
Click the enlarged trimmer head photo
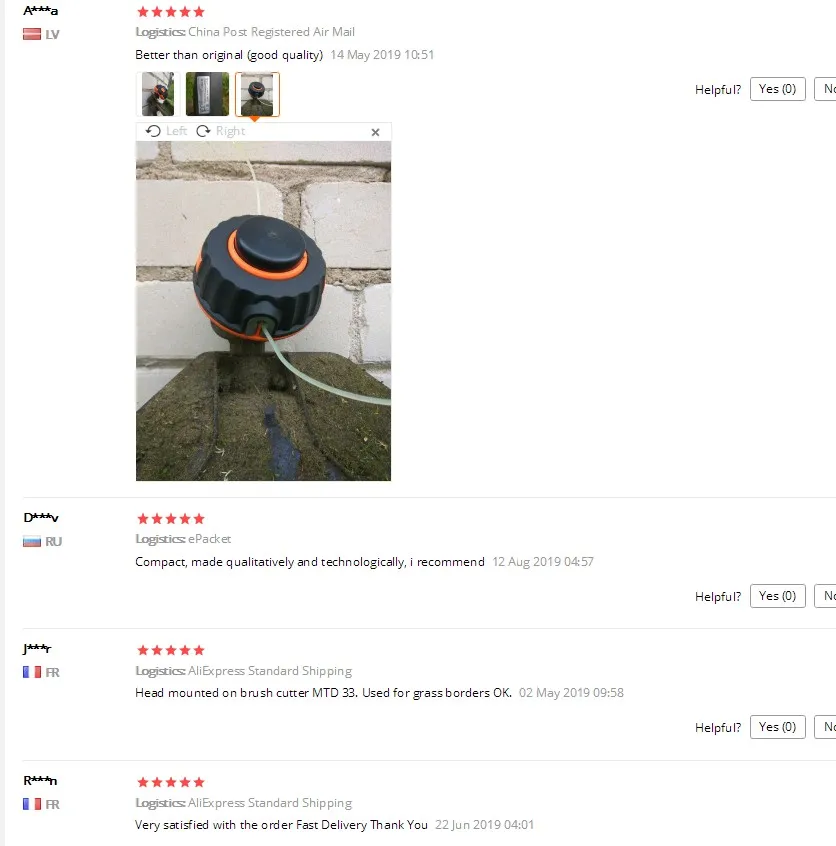coord(263,311)
